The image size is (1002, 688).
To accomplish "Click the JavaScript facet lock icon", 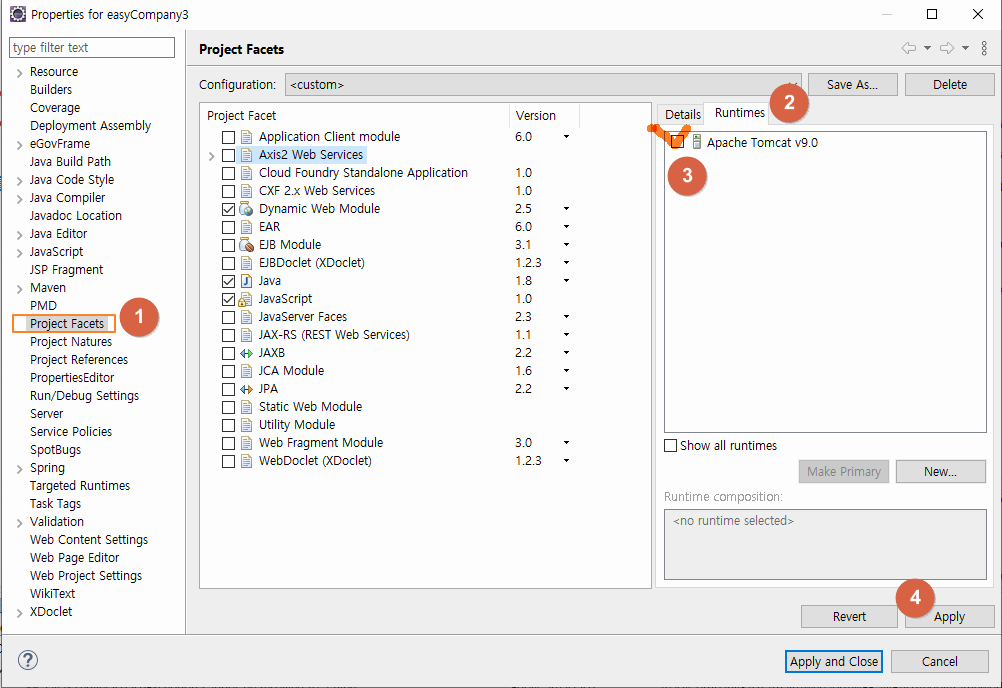I will point(245,299).
